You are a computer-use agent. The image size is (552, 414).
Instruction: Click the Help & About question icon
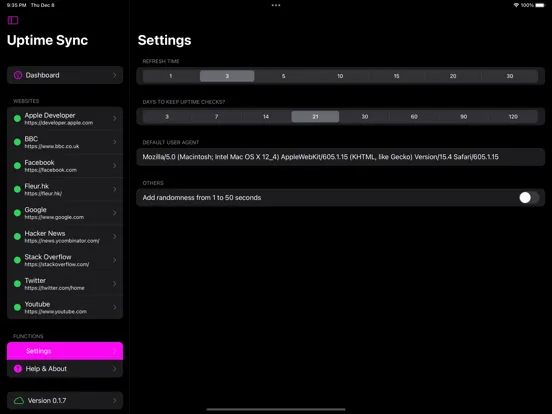[18, 369]
